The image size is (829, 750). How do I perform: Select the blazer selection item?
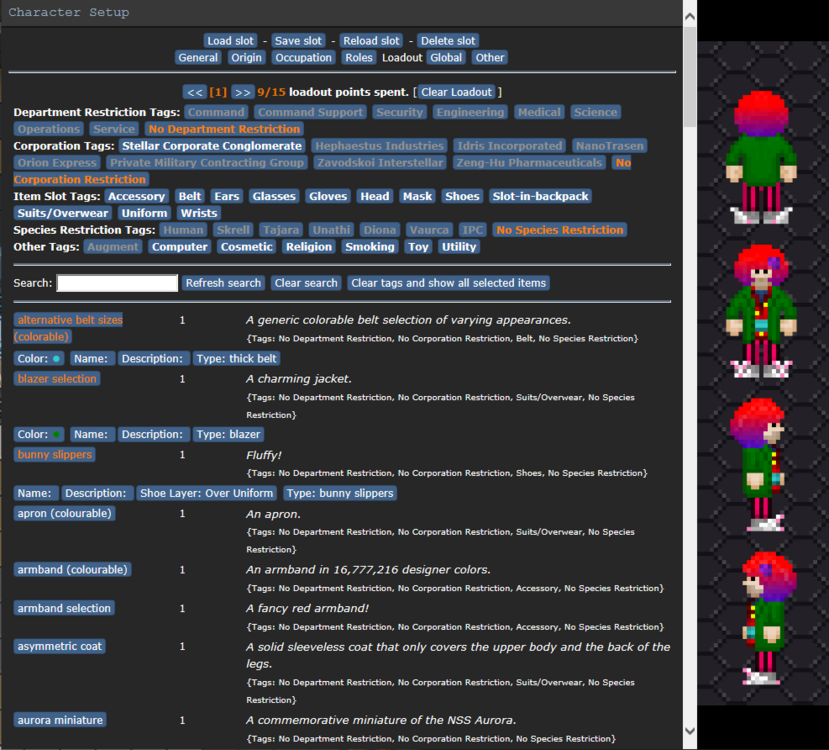pos(56,377)
